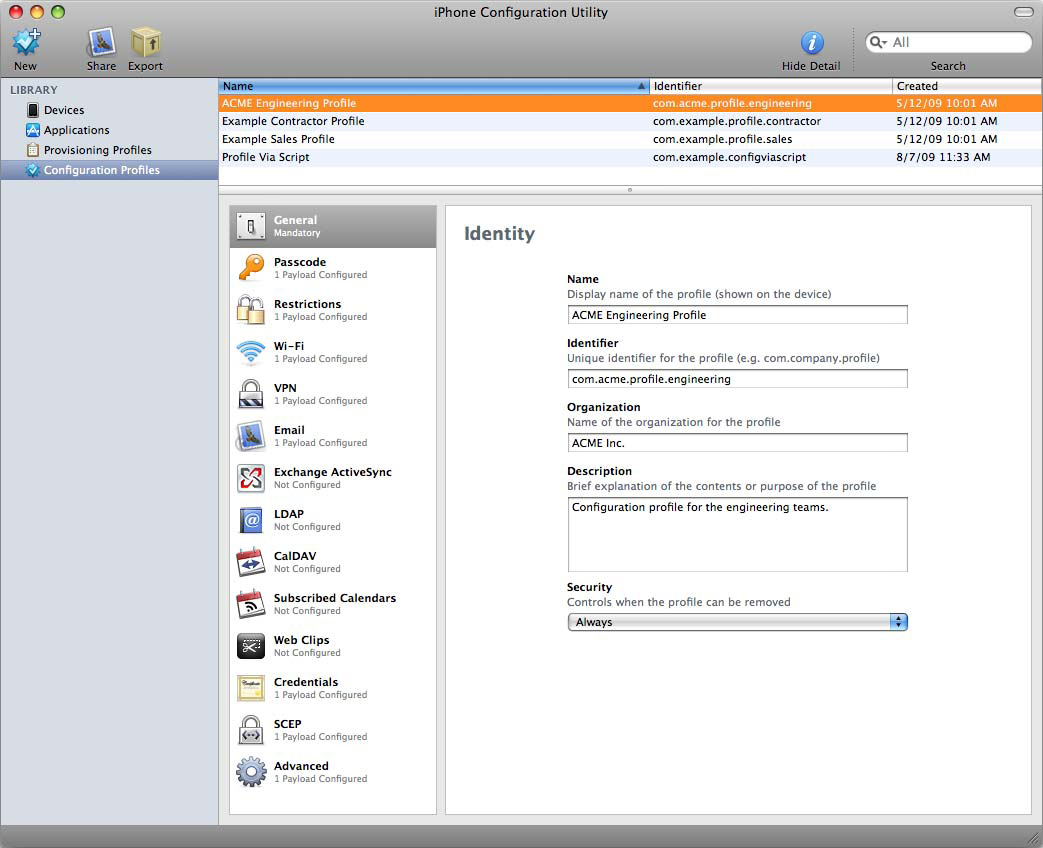This screenshot has height=848, width=1043.
Task: Select the Example Sales Profile row
Action: point(630,139)
